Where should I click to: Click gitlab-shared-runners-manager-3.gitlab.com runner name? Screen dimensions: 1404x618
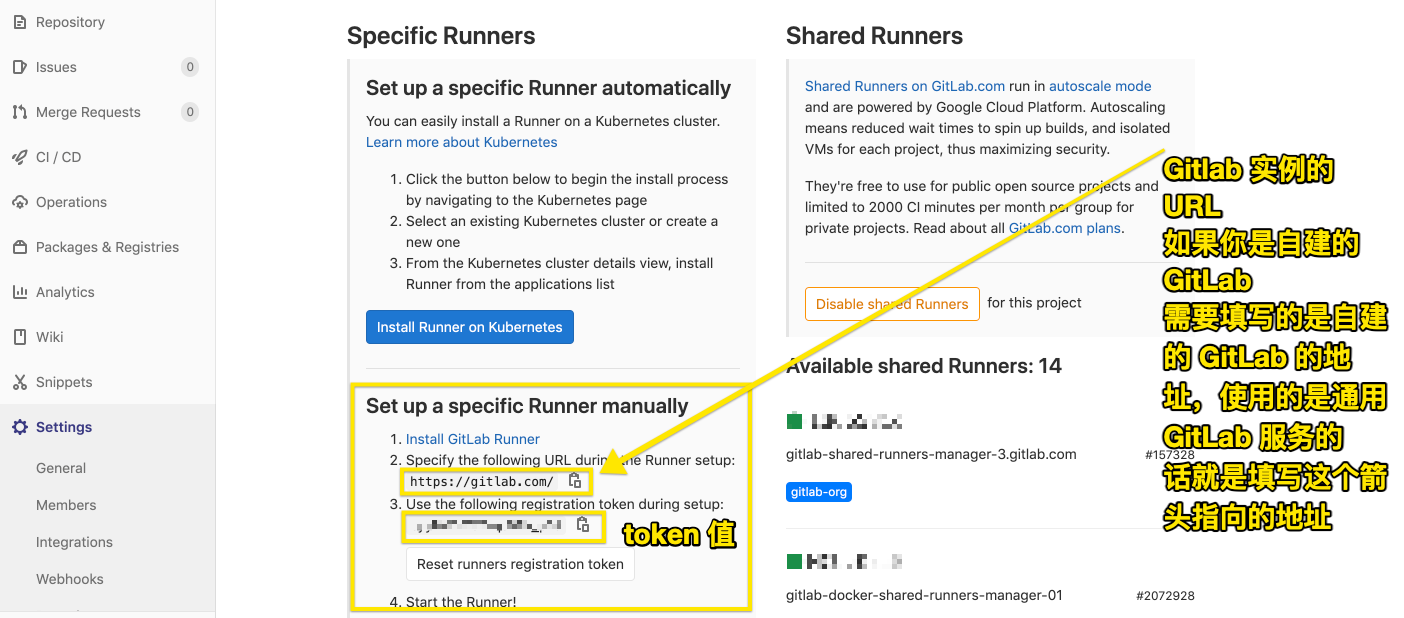[x=931, y=454]
